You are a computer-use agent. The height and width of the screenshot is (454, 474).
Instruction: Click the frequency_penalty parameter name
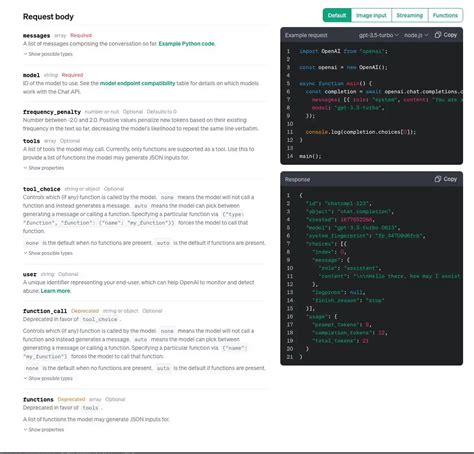[x=52, y=112]
